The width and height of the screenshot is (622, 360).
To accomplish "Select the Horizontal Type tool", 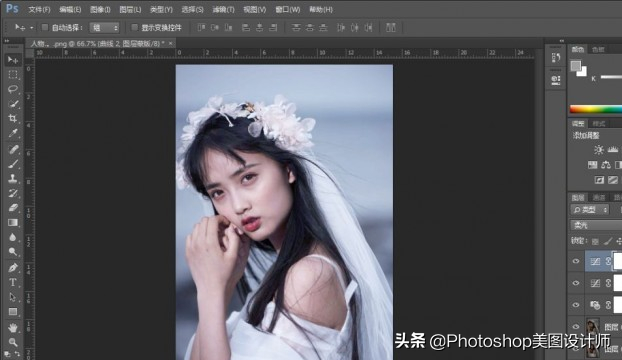I will 13,282.
